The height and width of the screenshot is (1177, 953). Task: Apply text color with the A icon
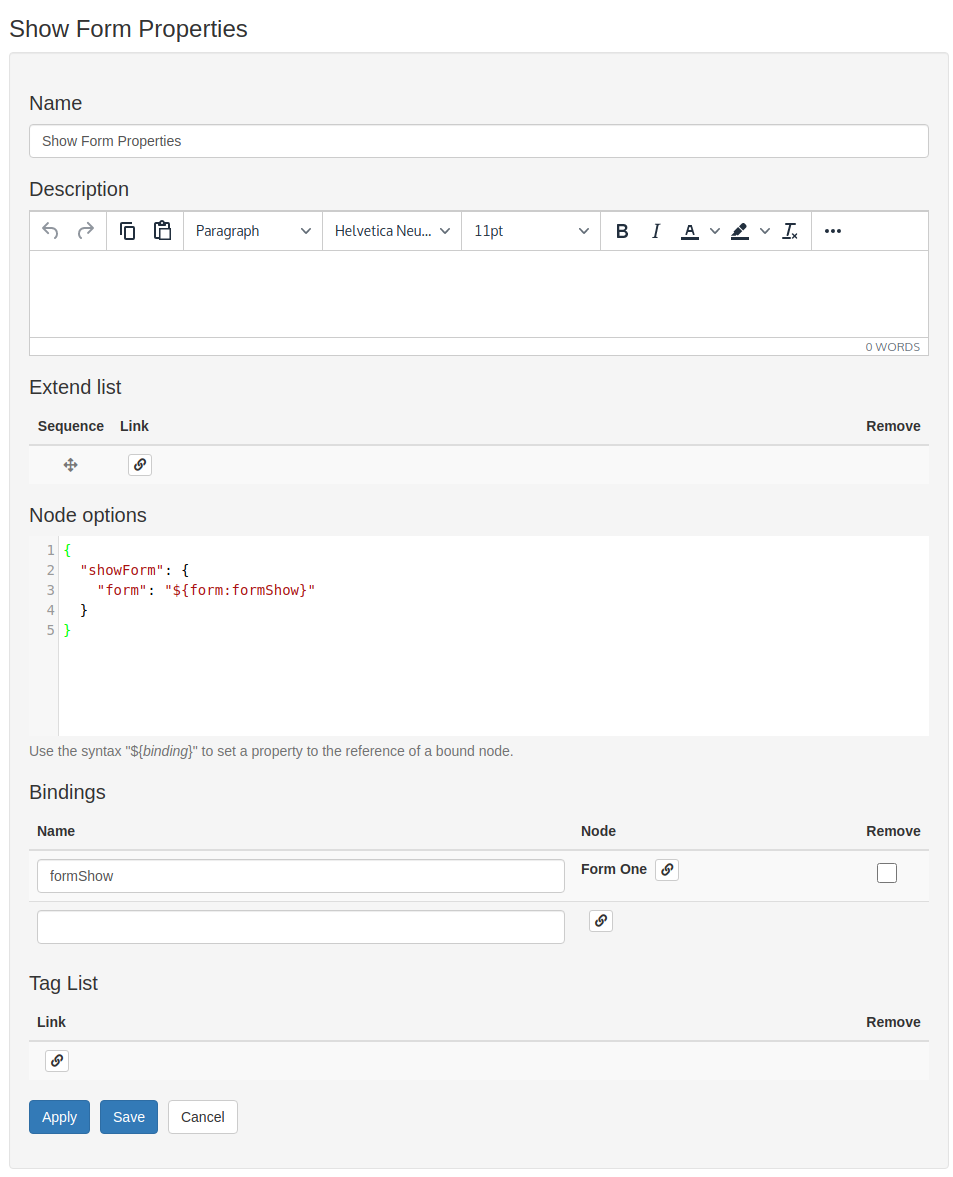[x=690, y=231]
